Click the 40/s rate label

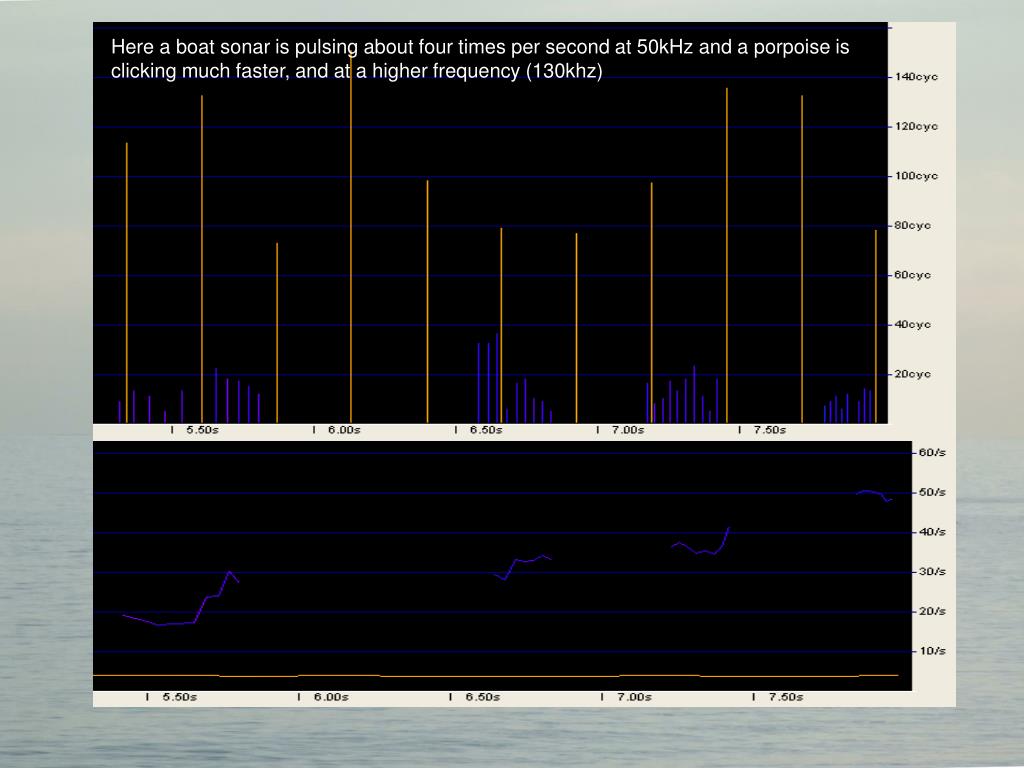pos(932,532)
